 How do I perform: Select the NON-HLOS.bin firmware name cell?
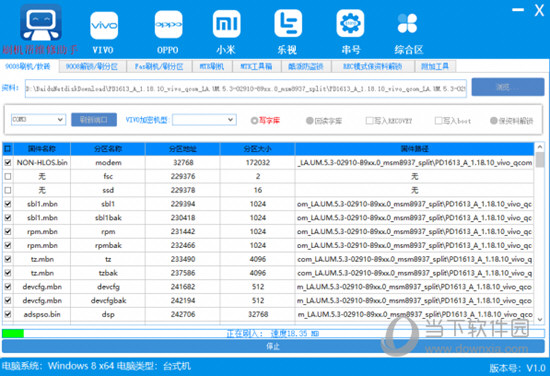click(x=42, y=162)
